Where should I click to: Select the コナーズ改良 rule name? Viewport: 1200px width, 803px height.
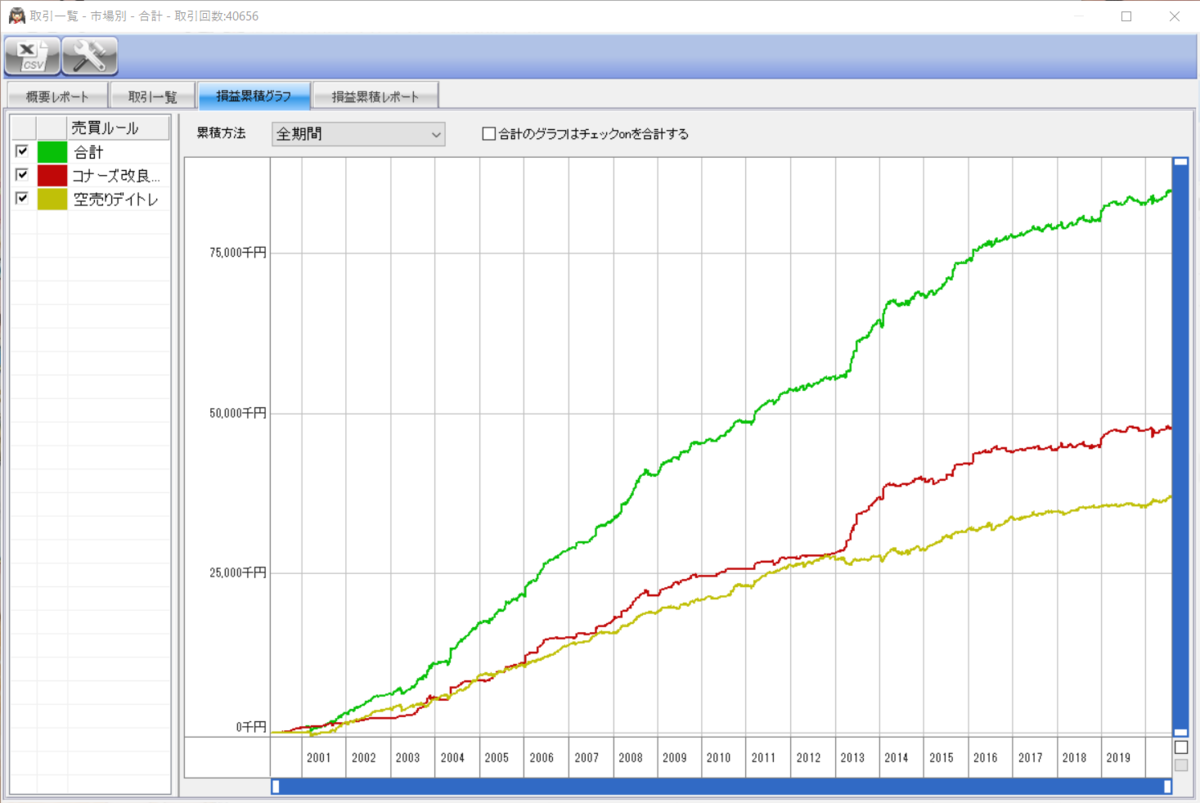115,176
